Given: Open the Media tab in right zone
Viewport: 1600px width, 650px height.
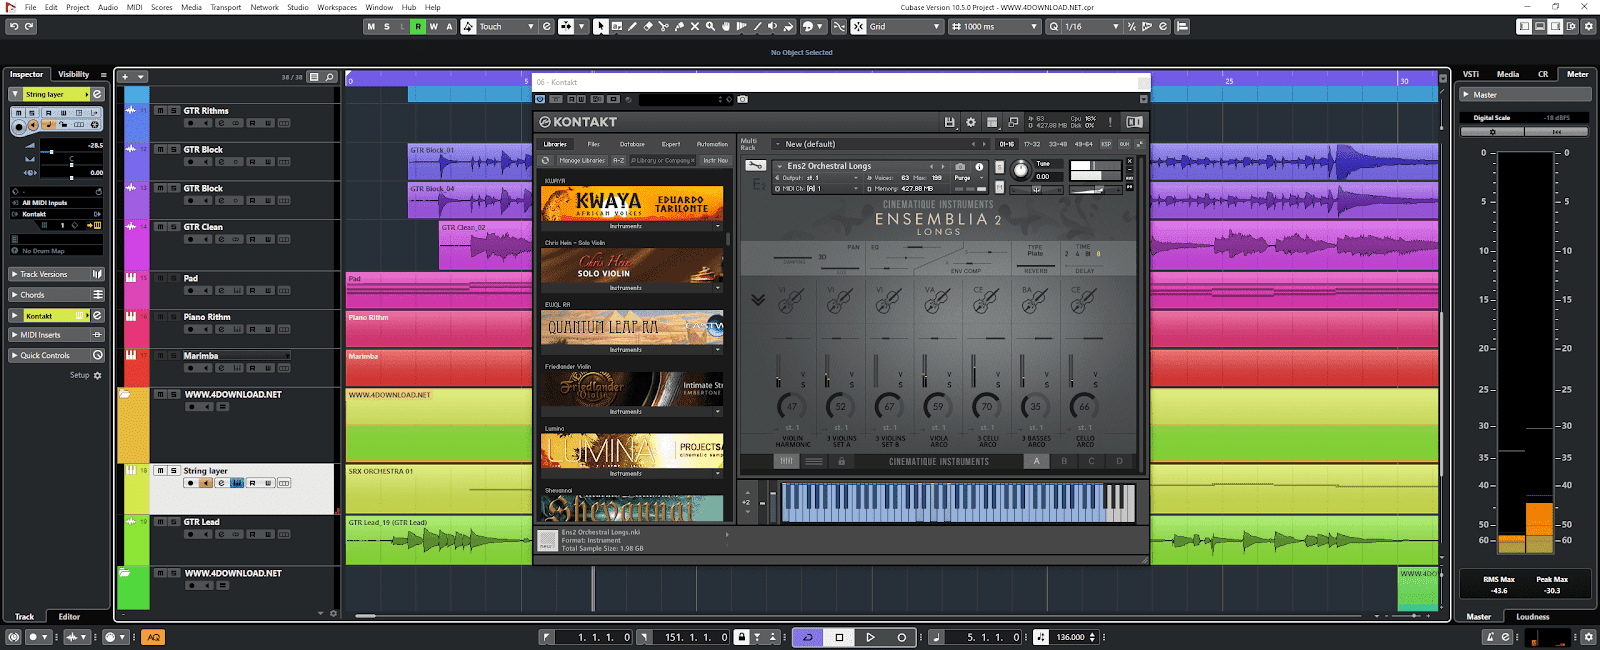Looking at the screenshot, I should (1508, 74).
